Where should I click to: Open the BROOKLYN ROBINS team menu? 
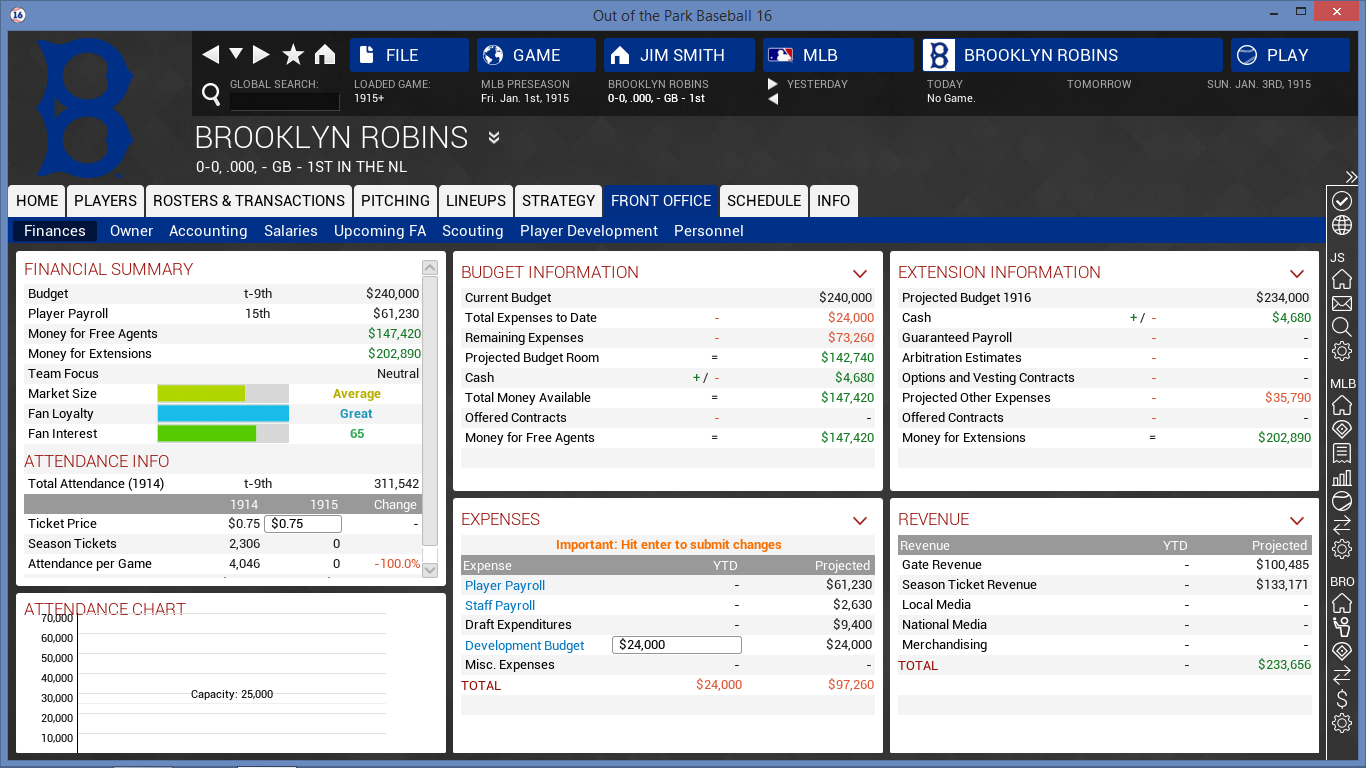1072,55
